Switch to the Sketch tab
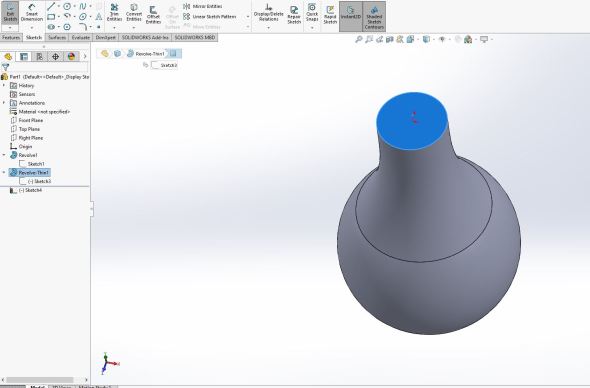 click(34, 38)
